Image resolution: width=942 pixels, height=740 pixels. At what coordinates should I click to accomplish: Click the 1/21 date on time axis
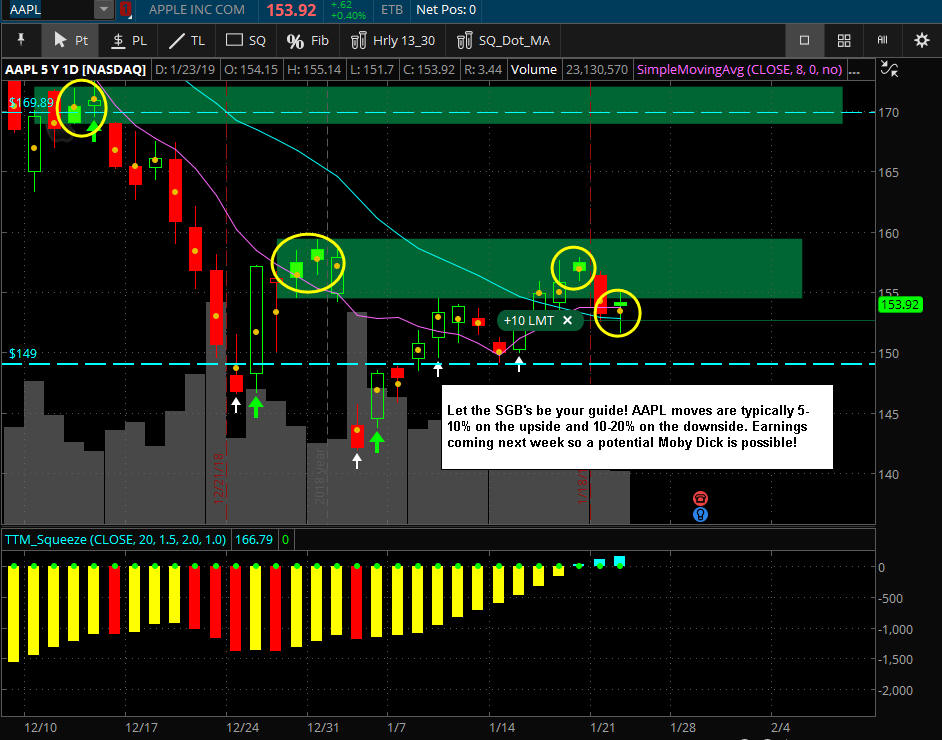coord(603,727)
